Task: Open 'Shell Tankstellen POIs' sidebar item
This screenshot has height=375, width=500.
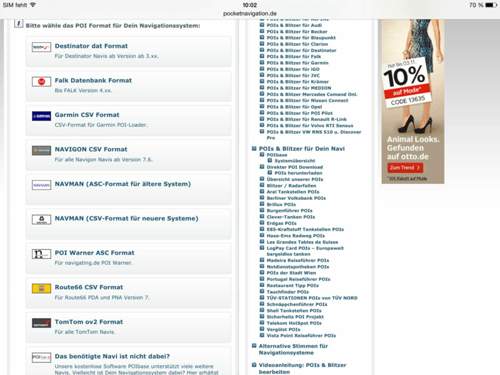Action: (x=294, y=310)
